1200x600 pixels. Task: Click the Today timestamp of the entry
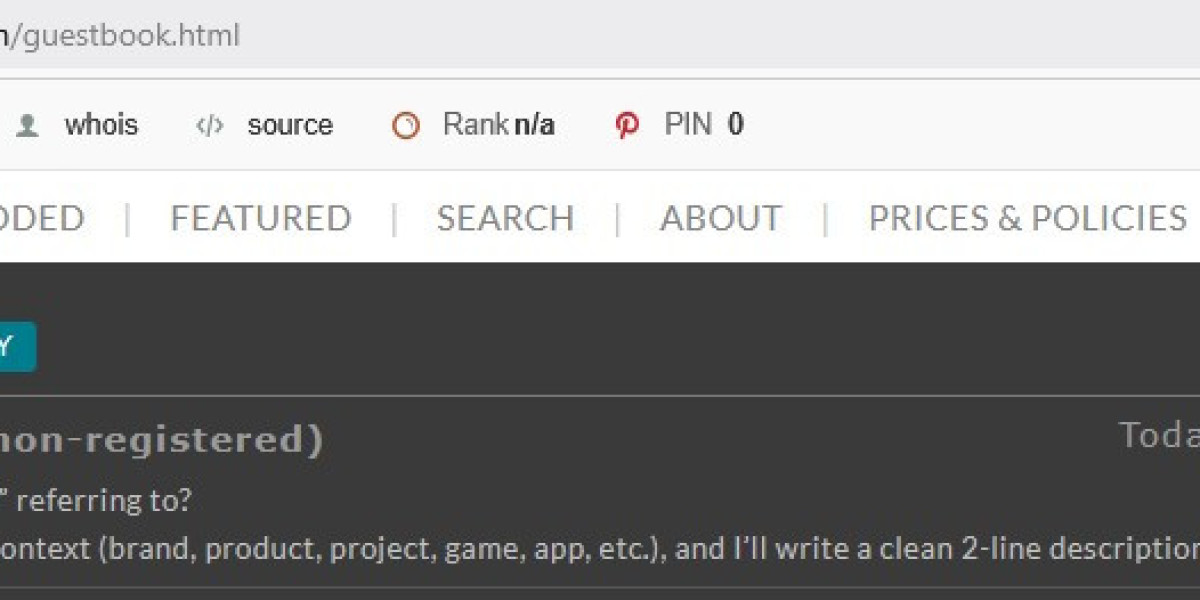[x=1159, y=435]
